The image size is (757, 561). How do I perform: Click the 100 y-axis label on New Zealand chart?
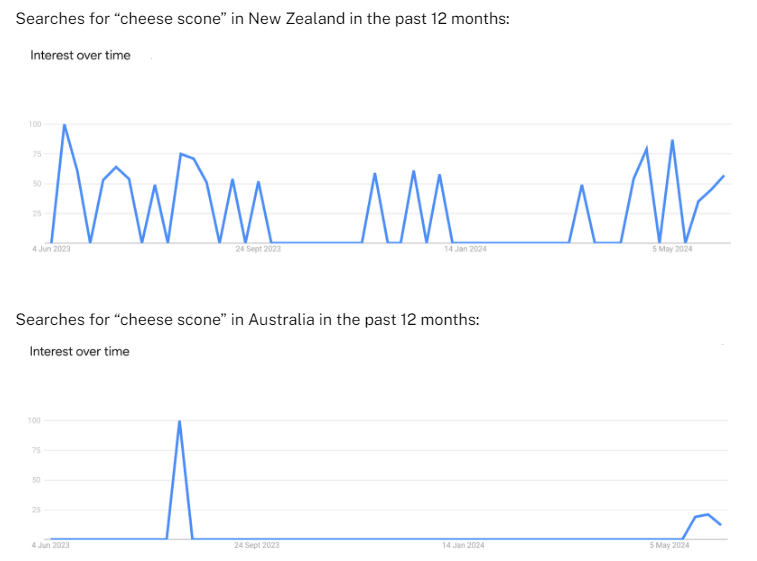(x=35, y=124)
